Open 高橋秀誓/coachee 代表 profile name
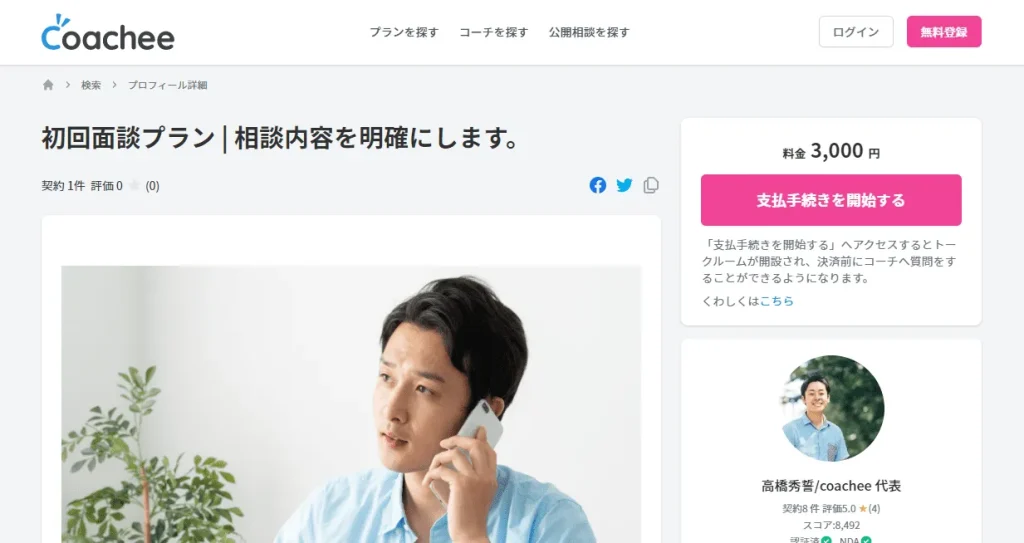Image resolution: width=1024 pixels, height=543 pixels. tap(831, 486)
